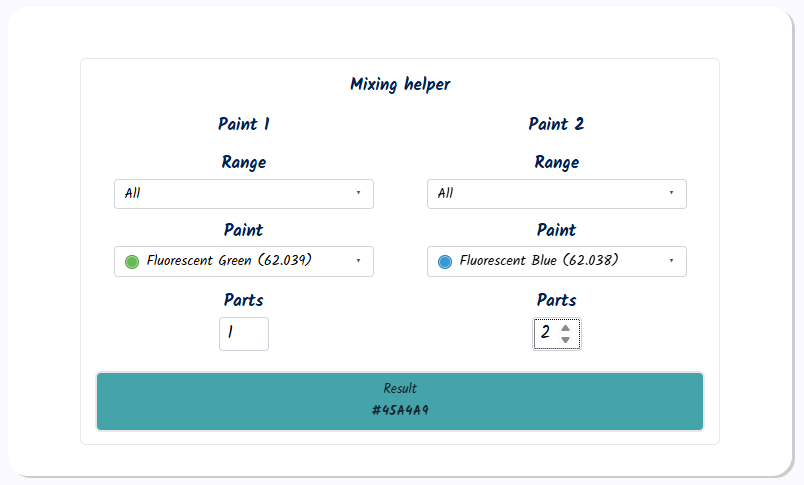Decrease Paint 2 parts with down arrow
804x485 pixels.
coord(566,340)
